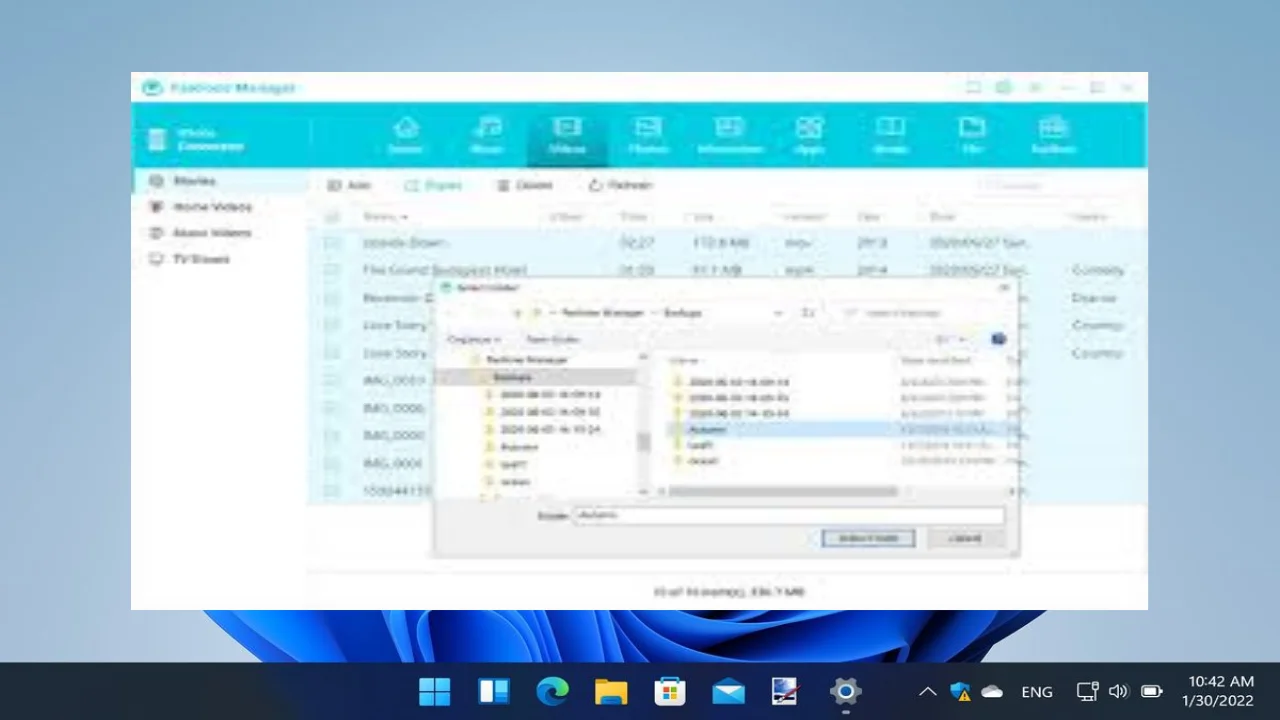Select Autumn folder in dialog tree
1280x720 pixels.
(x=519, y=447)
